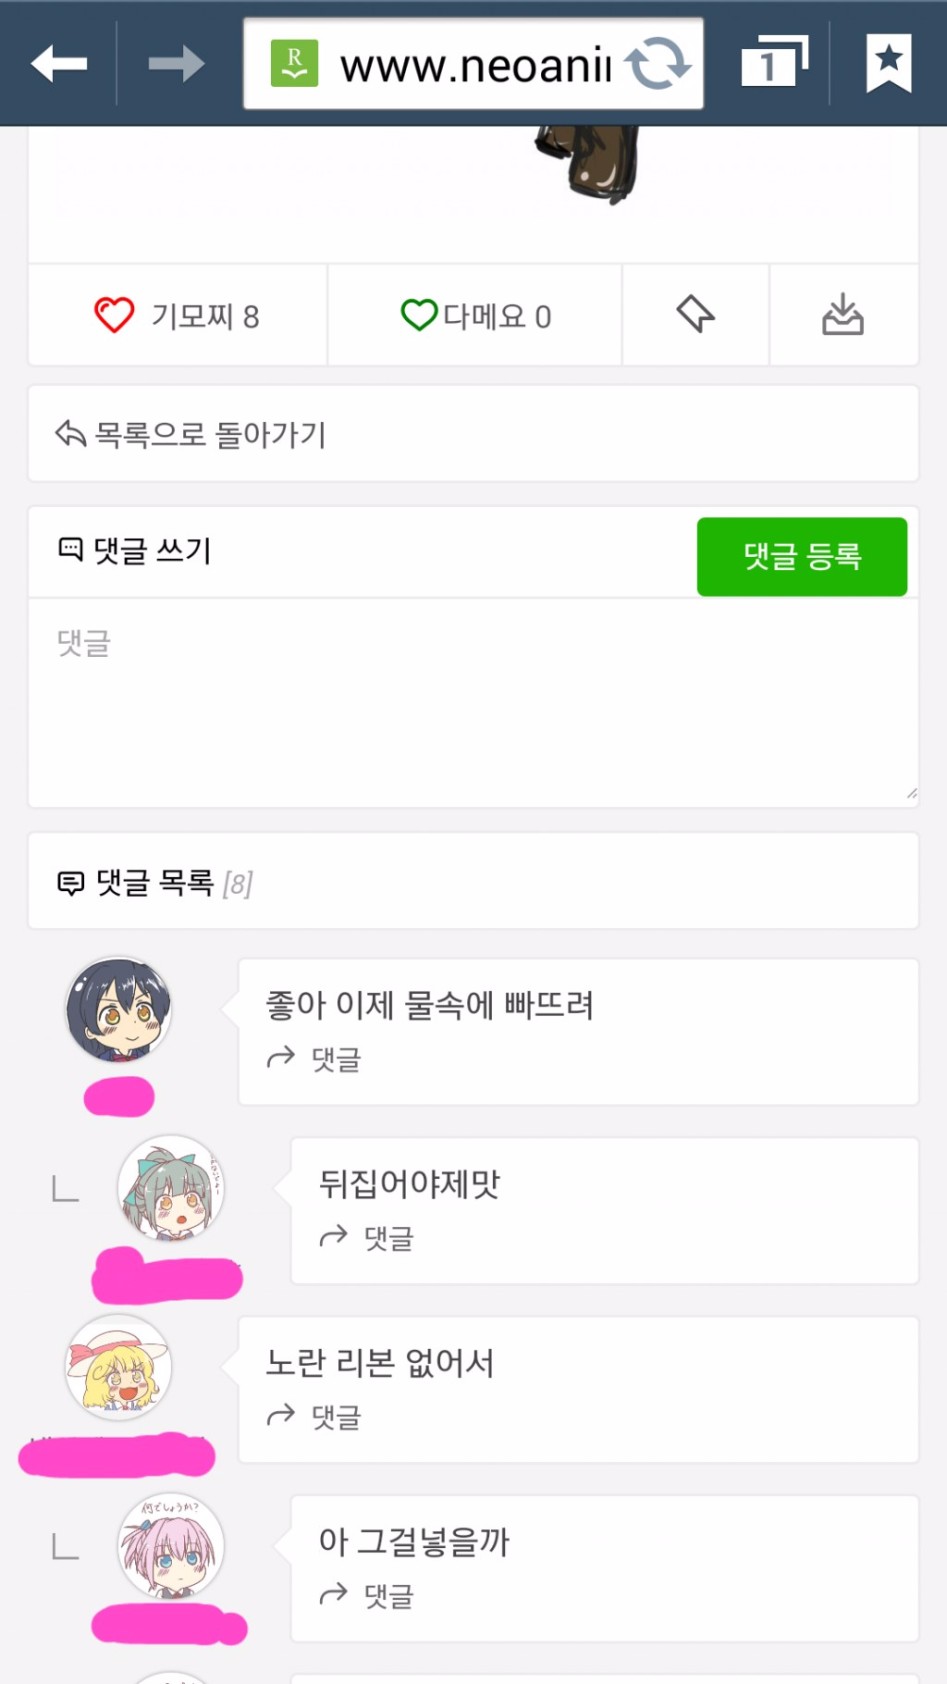Reload the page with refresh icon
Screen dimensions: 947x1684
pyautogui.click(x=657, y=63)
